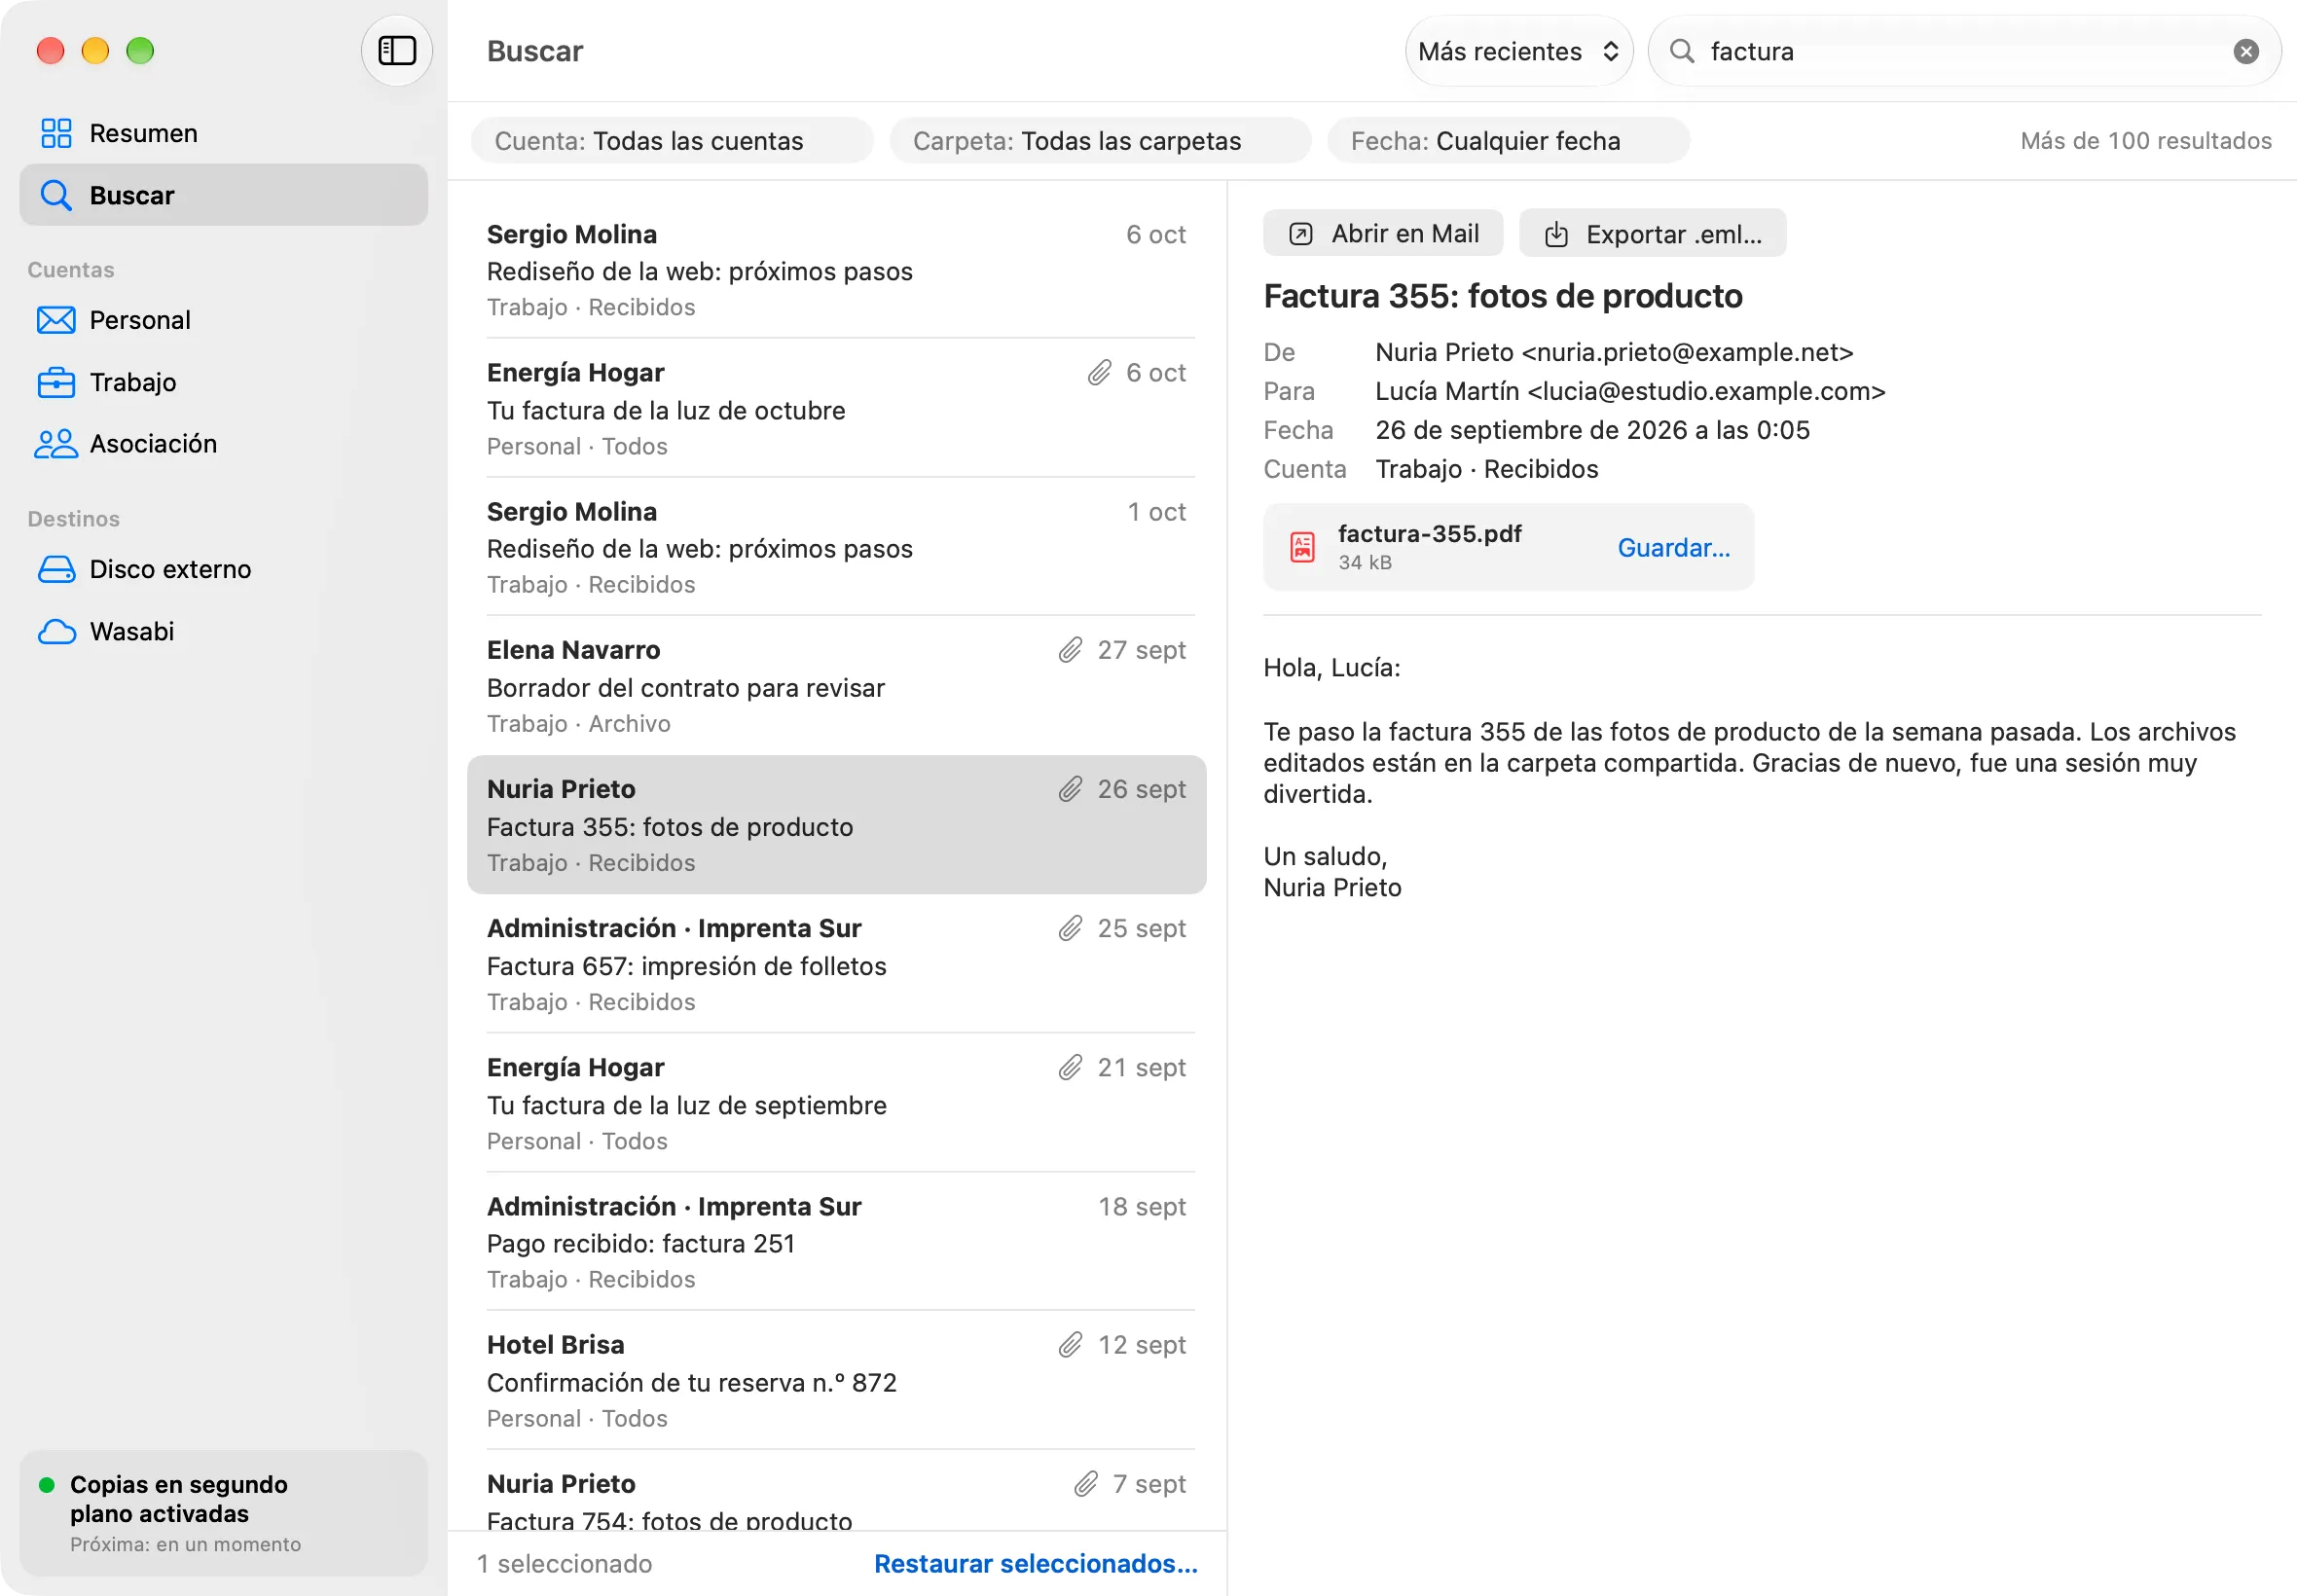Click the Resumen grid icon

56,133
